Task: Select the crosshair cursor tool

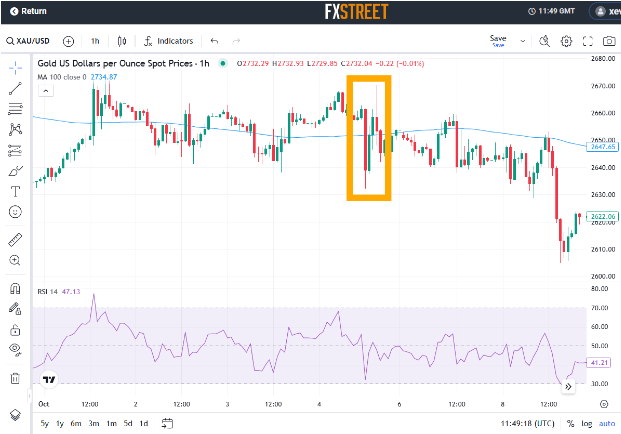Action: 15,67
